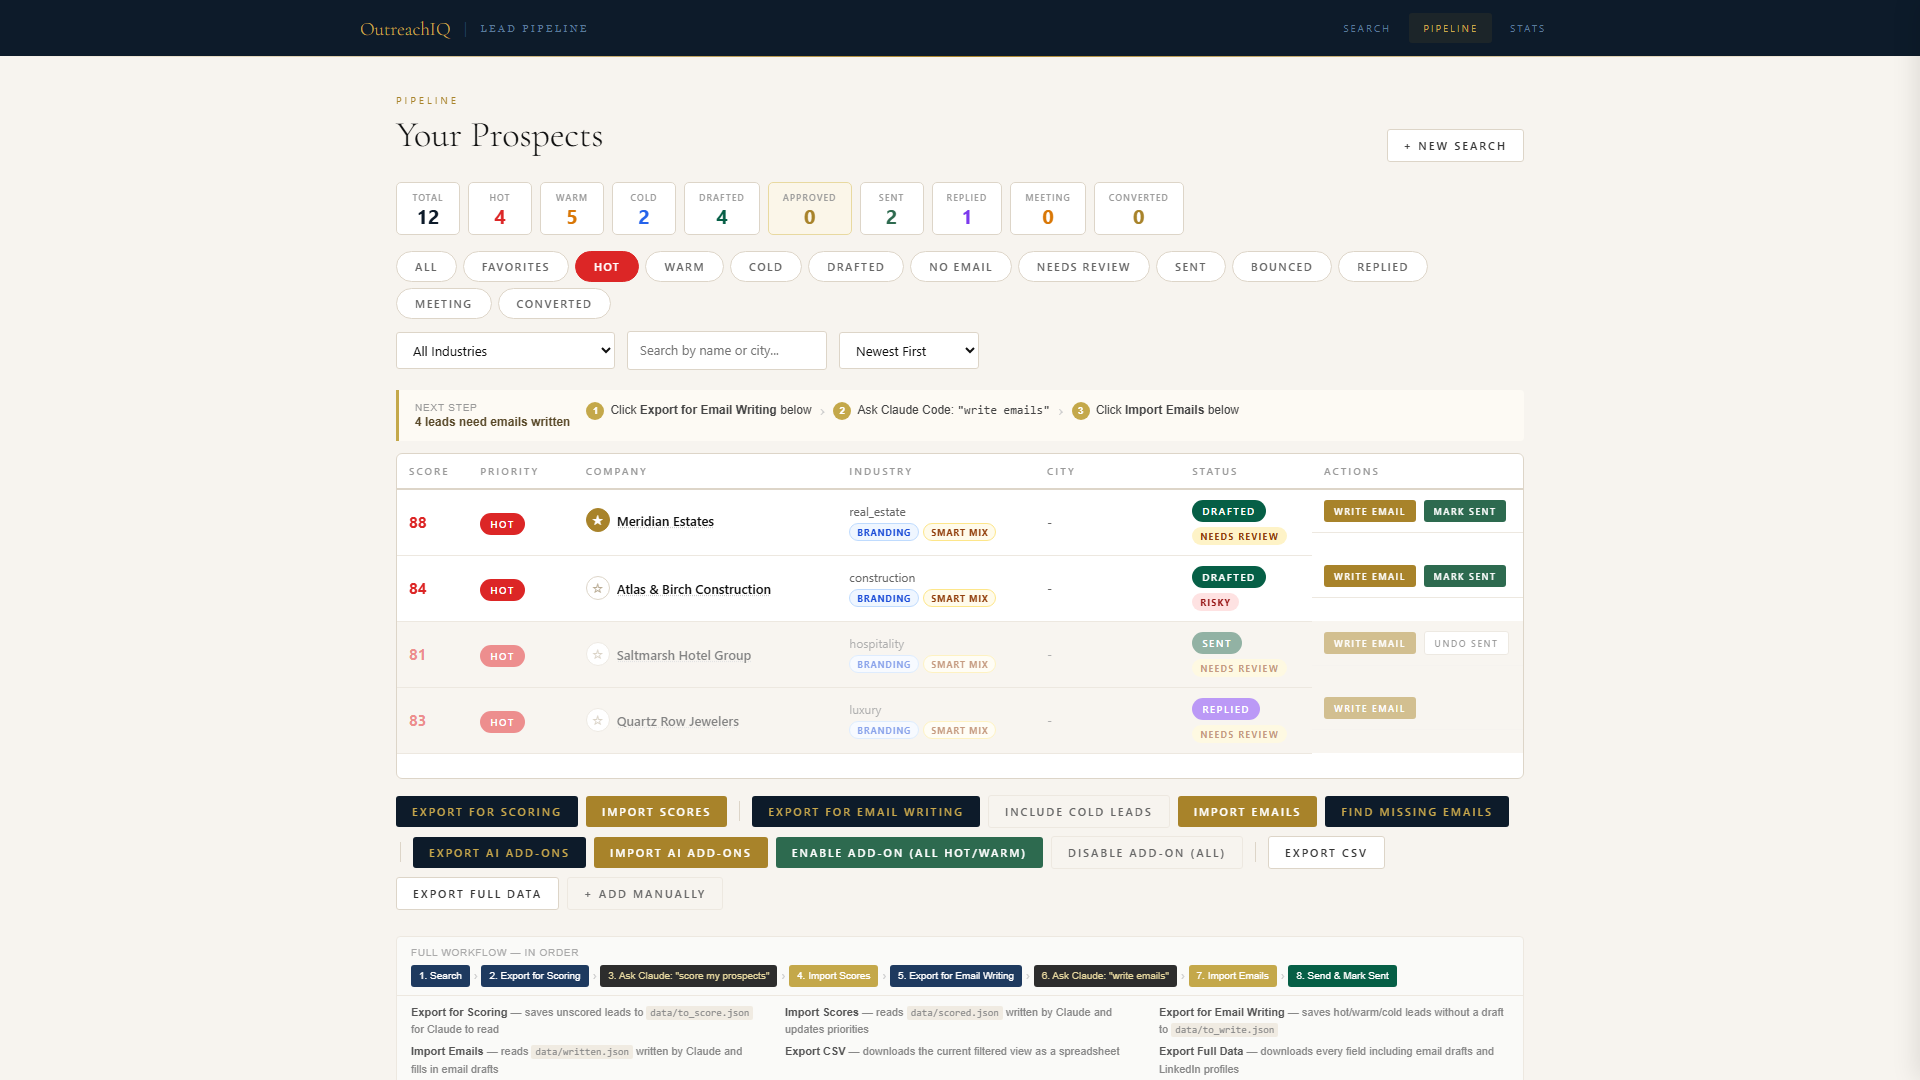The image size is (1920, 1080).
Task: Go to Search in top navigation
Action: pos(1366,29)
